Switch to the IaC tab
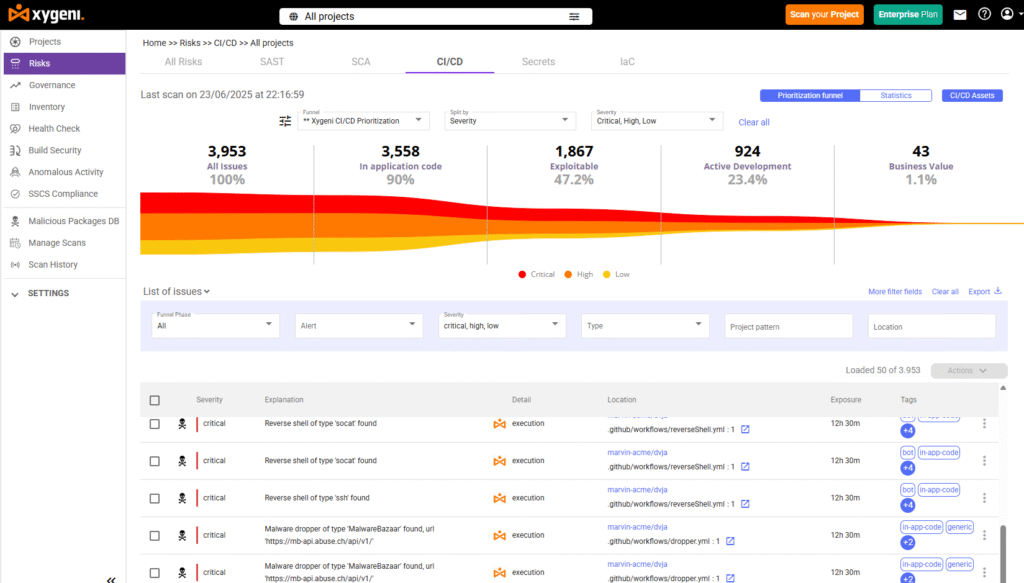 tap(627, 62)
